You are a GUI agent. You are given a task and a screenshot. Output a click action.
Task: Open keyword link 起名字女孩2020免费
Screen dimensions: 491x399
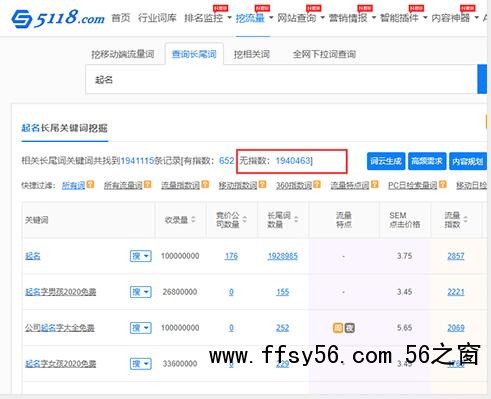click(x=61, y=364)
